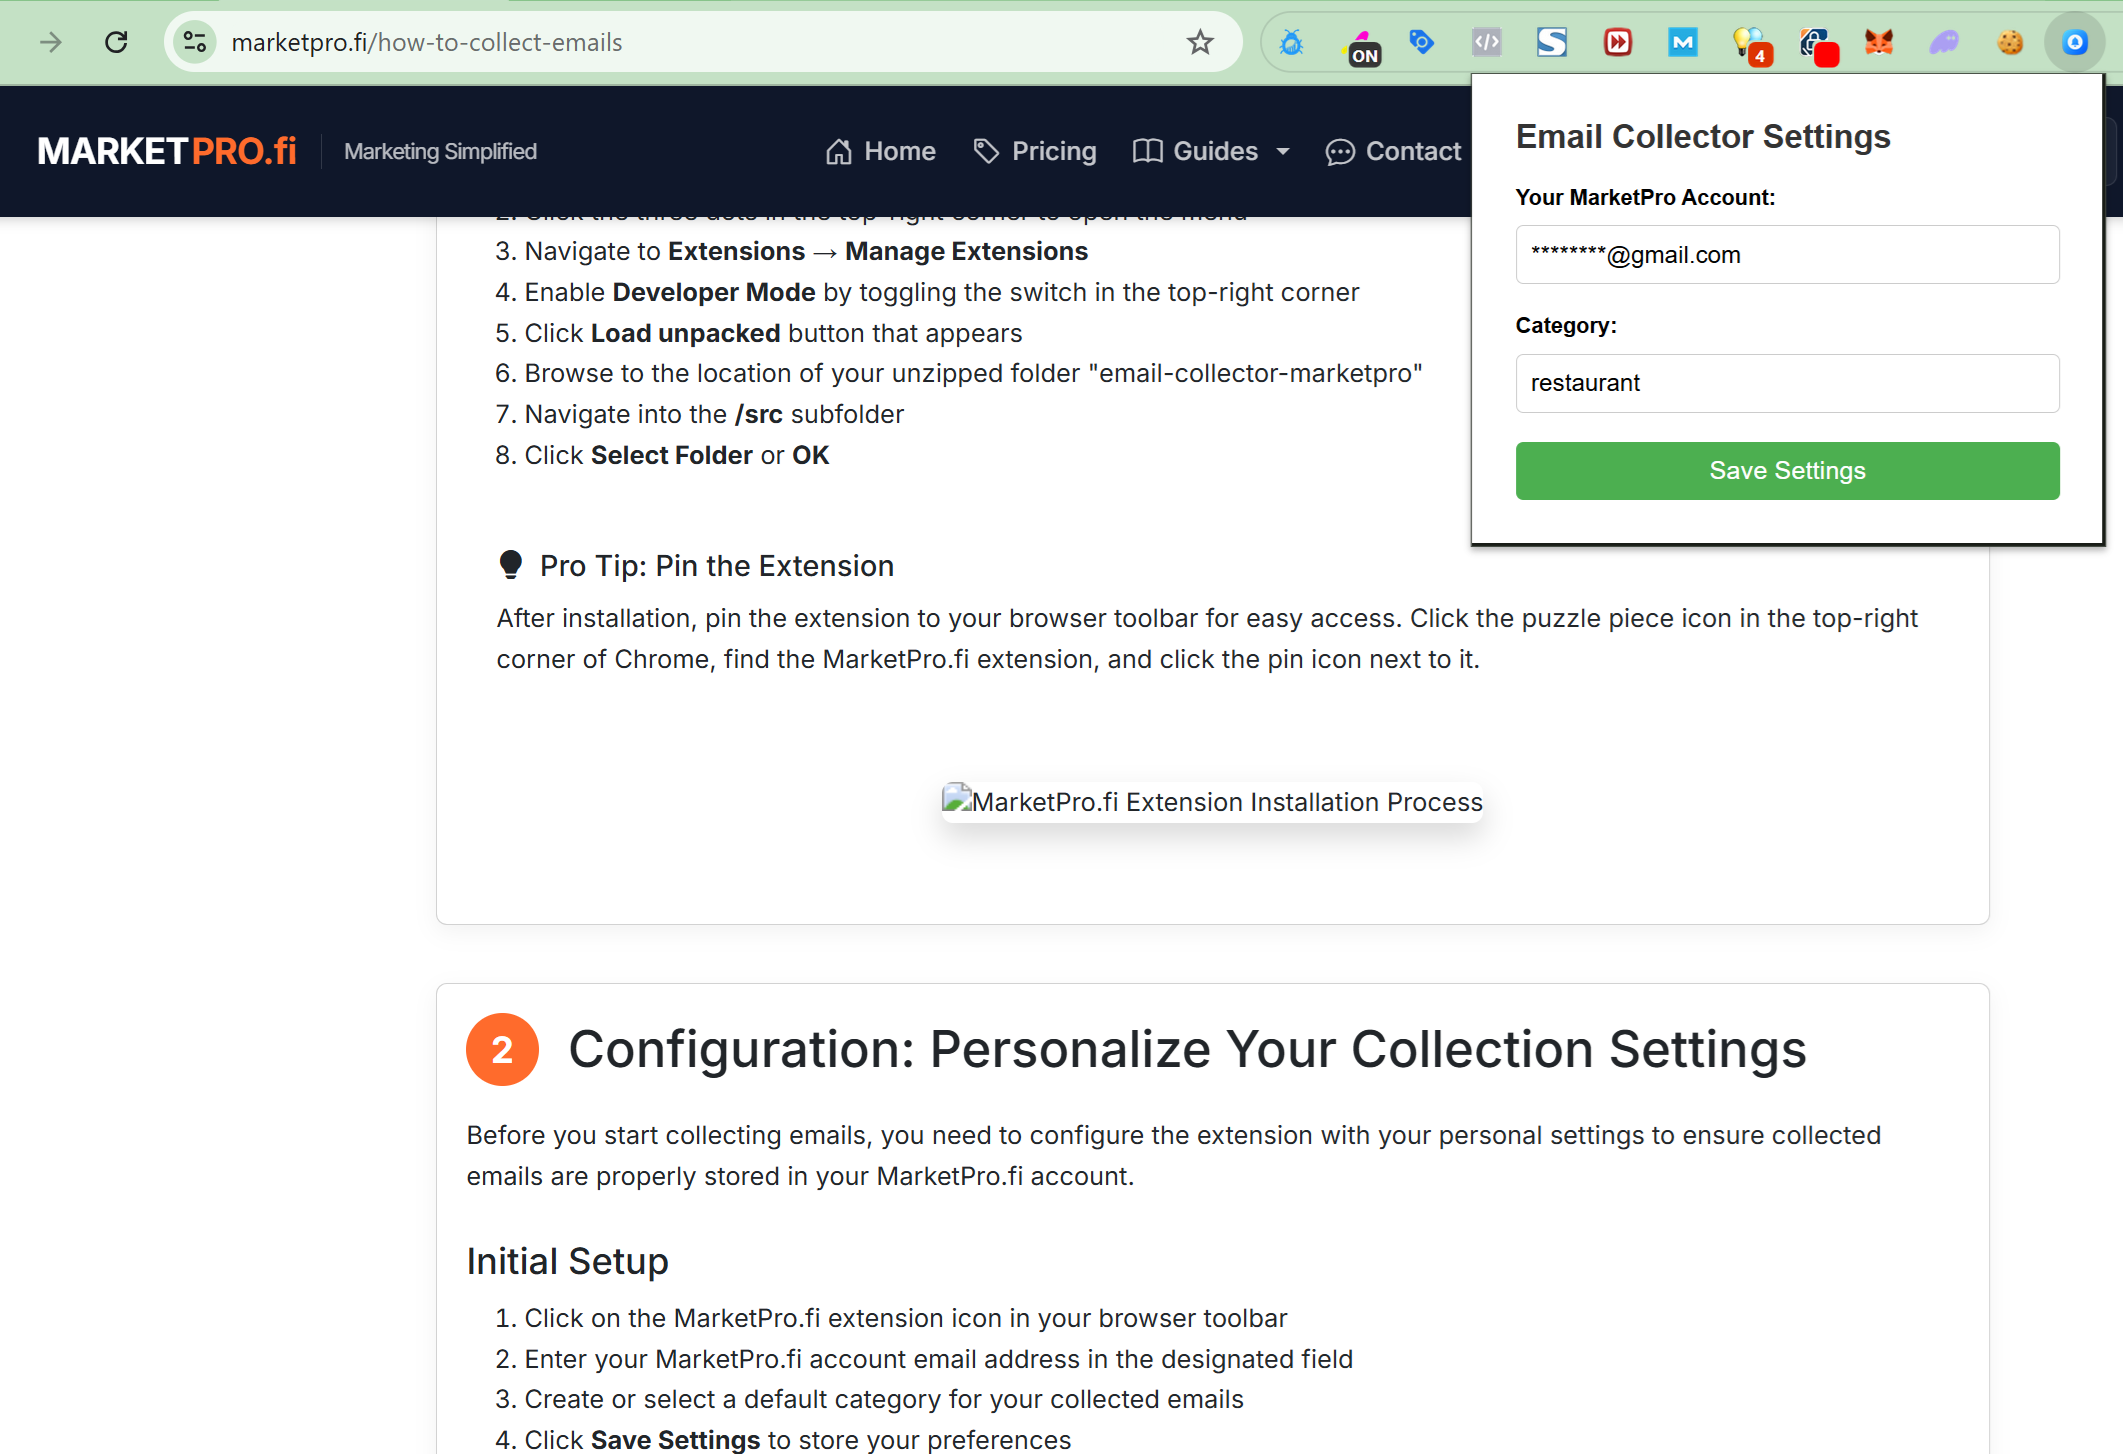
Task: Click the address bar URL
Action: click(x=427, y=42)
